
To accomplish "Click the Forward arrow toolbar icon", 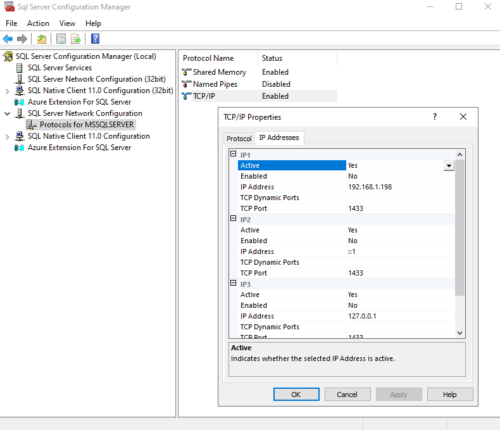I will point(22,39).
